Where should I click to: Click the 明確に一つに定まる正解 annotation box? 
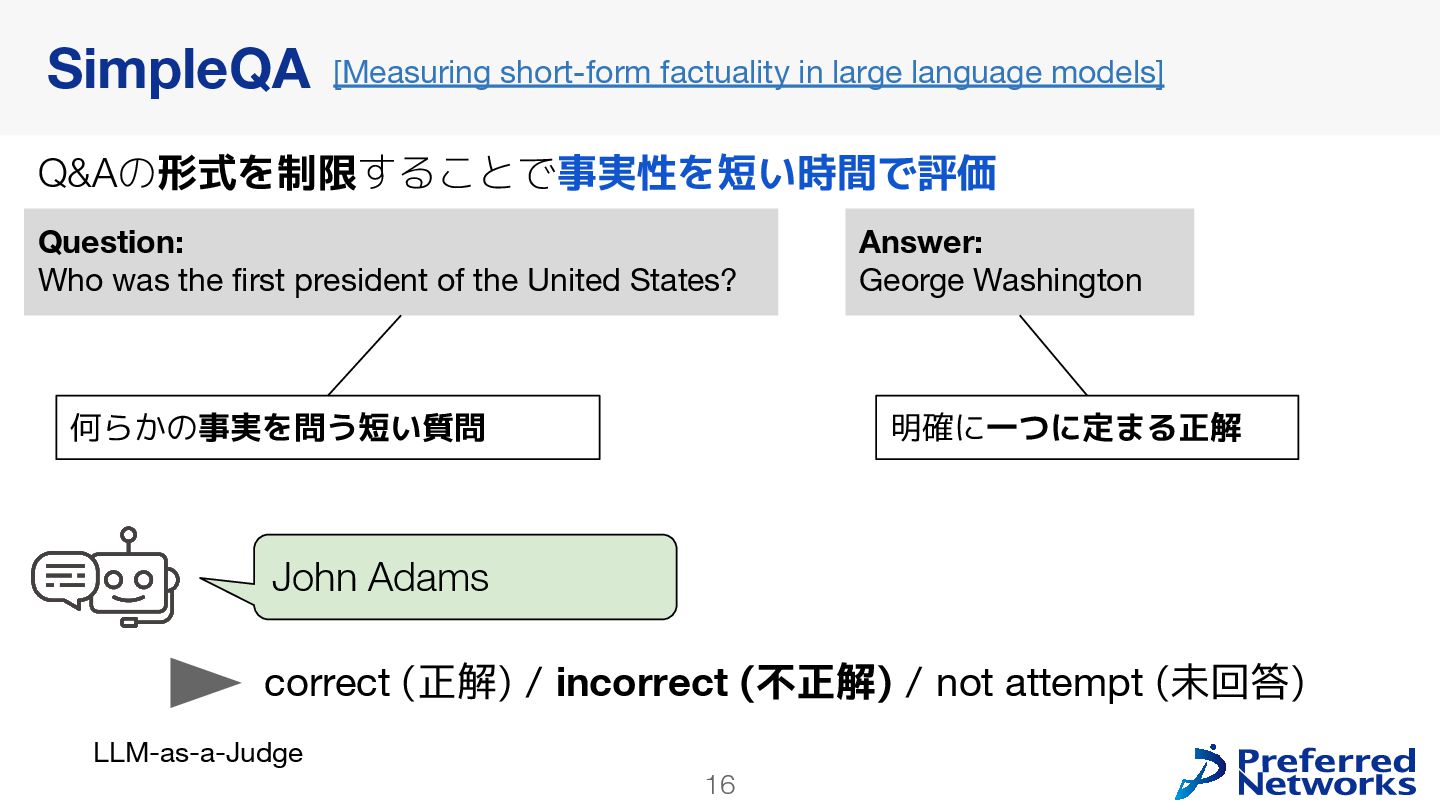click(1087, 427)
